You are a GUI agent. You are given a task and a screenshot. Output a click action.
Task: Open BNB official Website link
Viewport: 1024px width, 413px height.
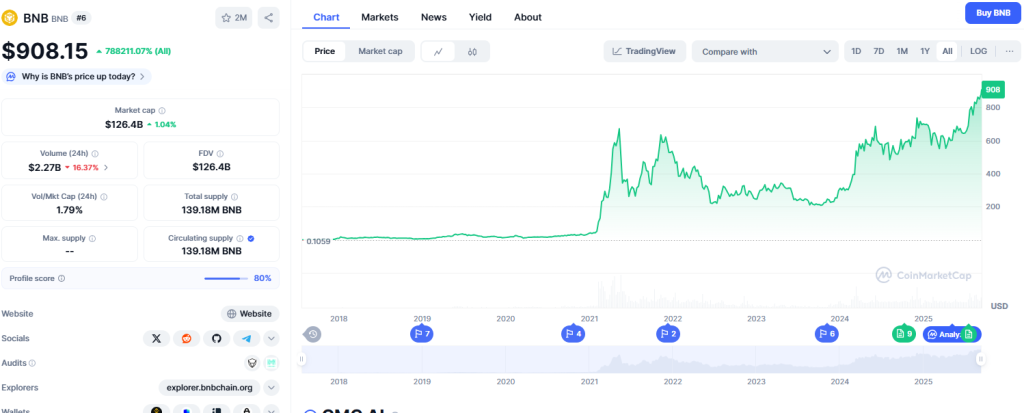250,314
